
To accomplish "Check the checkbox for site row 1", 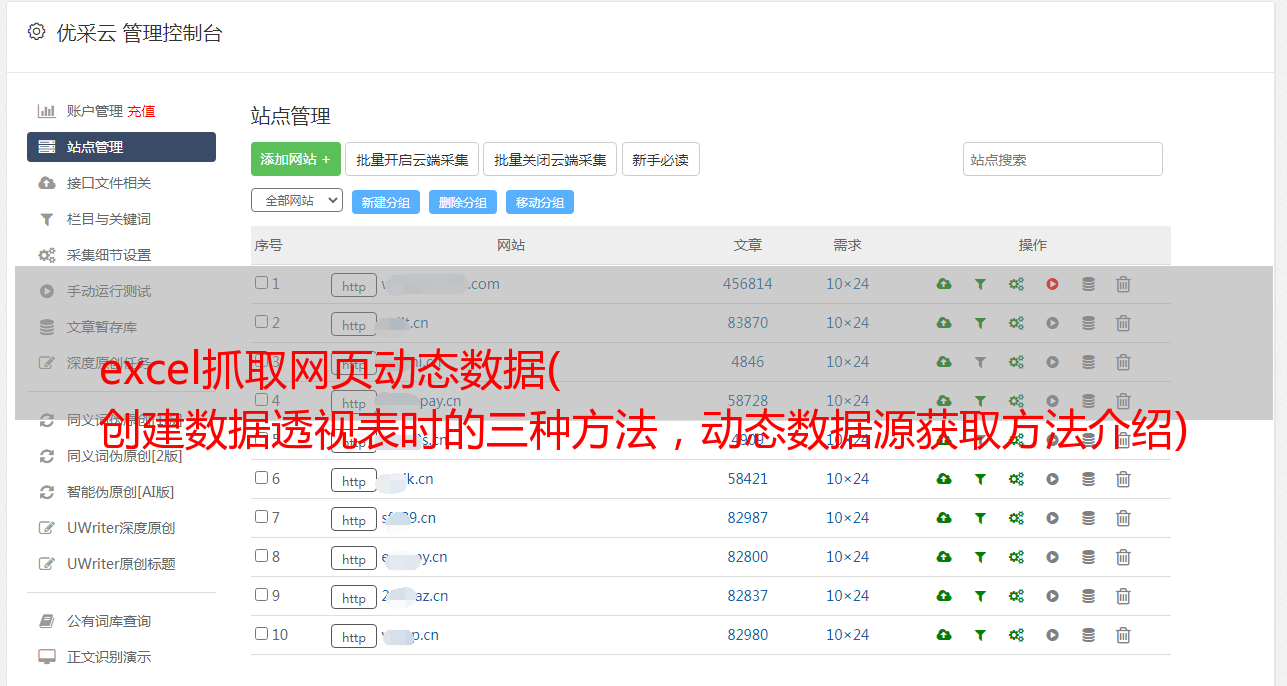I will pyautogui.click(x=261, y=283).
